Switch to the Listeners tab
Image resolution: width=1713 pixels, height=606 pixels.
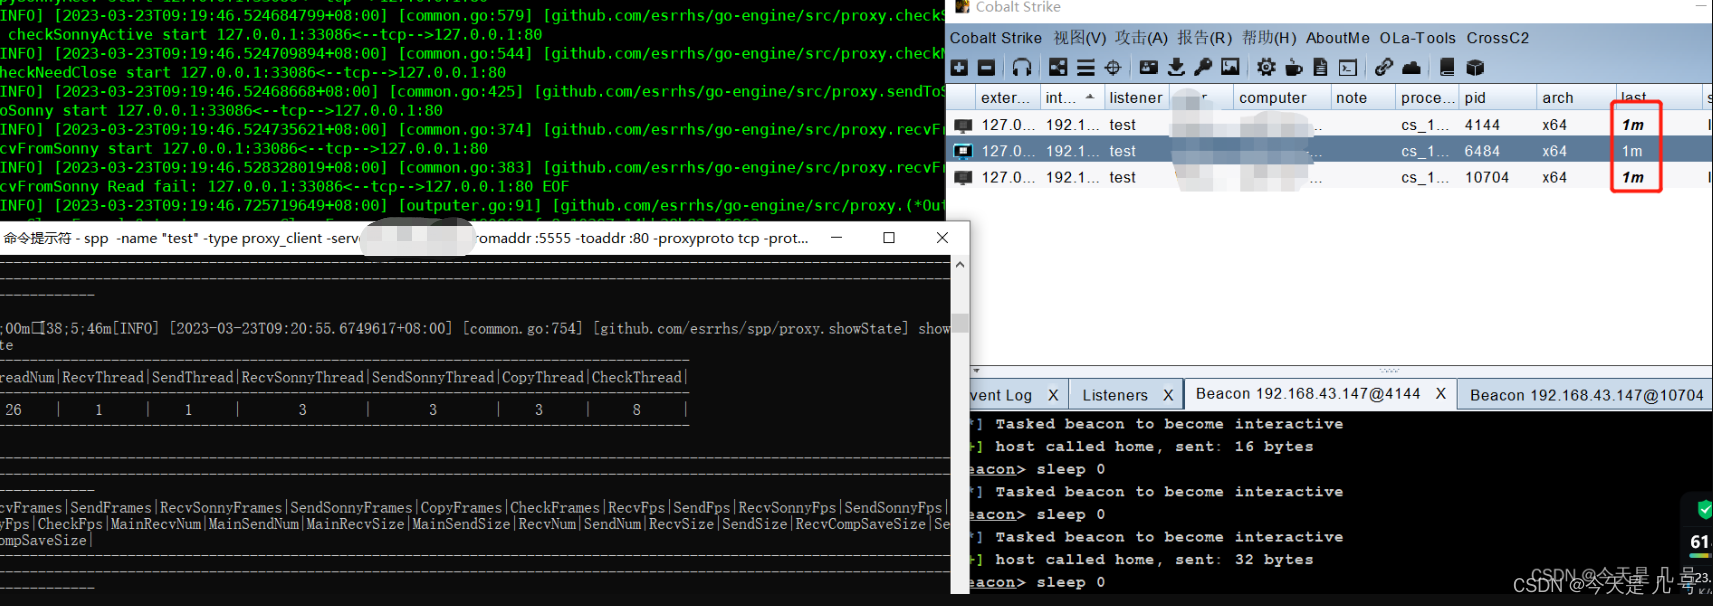tap(1115, 395)
